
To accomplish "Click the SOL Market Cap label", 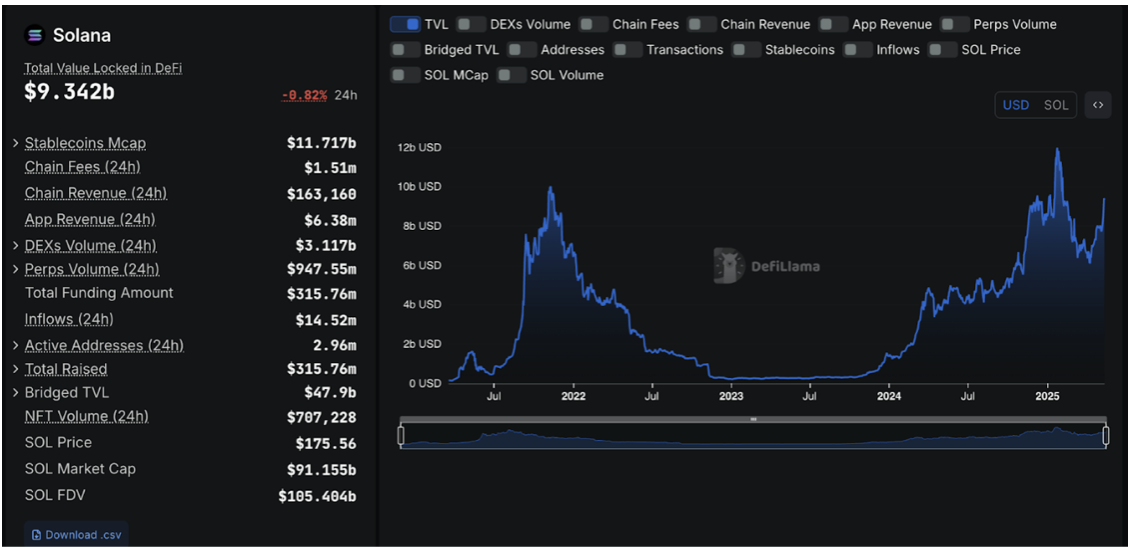I will [x=81, y=469].
